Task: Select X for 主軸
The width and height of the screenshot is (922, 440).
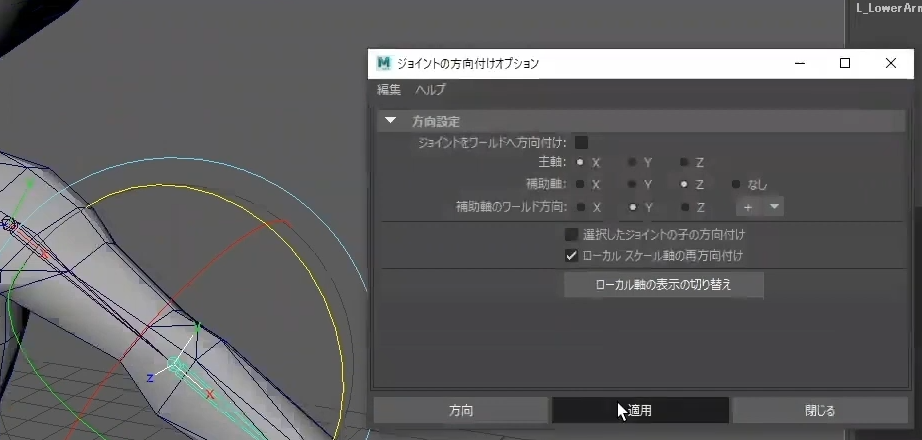Action: point(580,162)
